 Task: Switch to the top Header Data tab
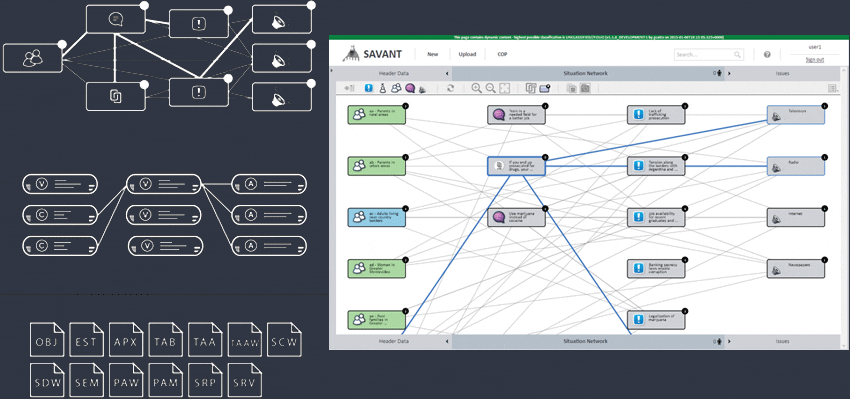[394, 73]
